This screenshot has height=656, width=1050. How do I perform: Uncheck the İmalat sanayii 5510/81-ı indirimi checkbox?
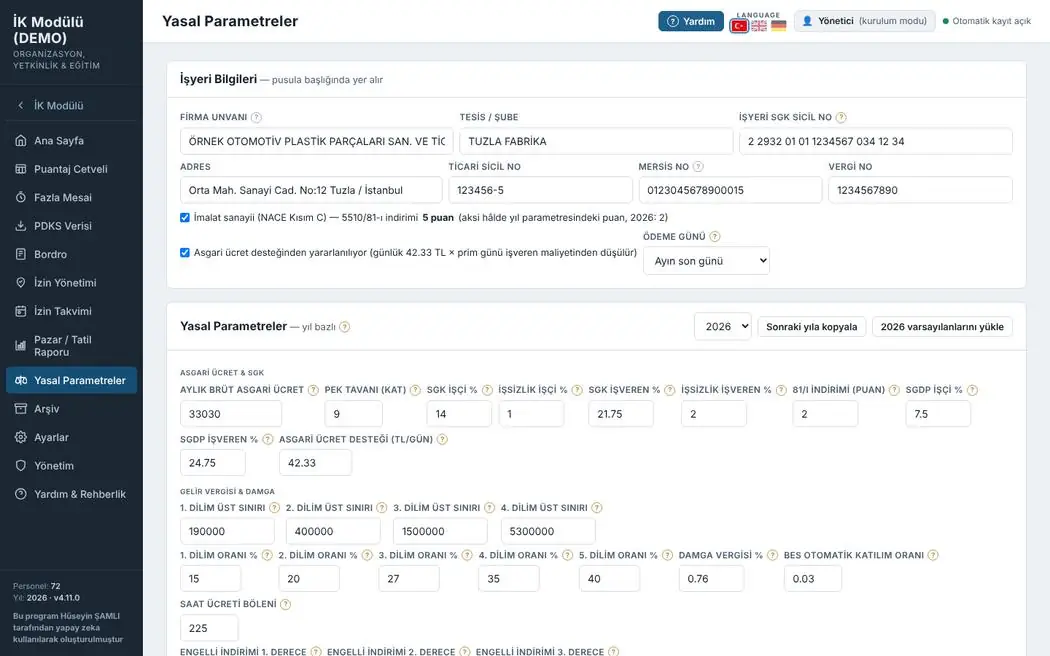point(185,218)
